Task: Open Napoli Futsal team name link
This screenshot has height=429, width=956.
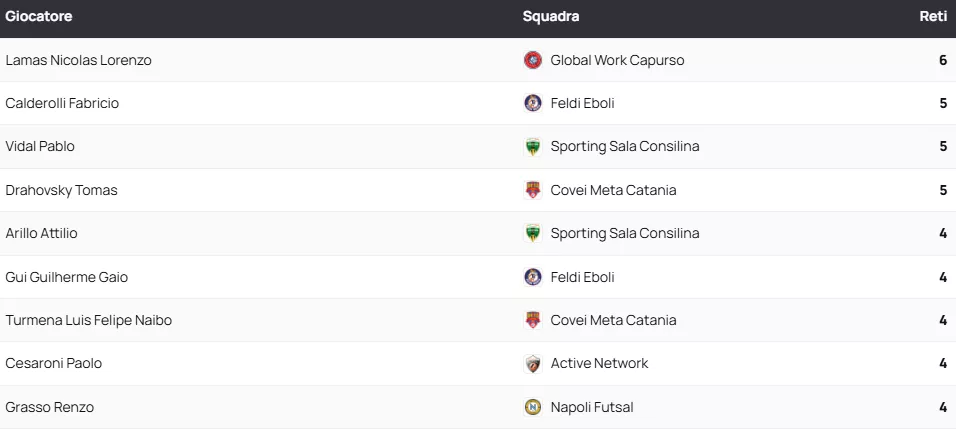Action: [x=591, y=407]
